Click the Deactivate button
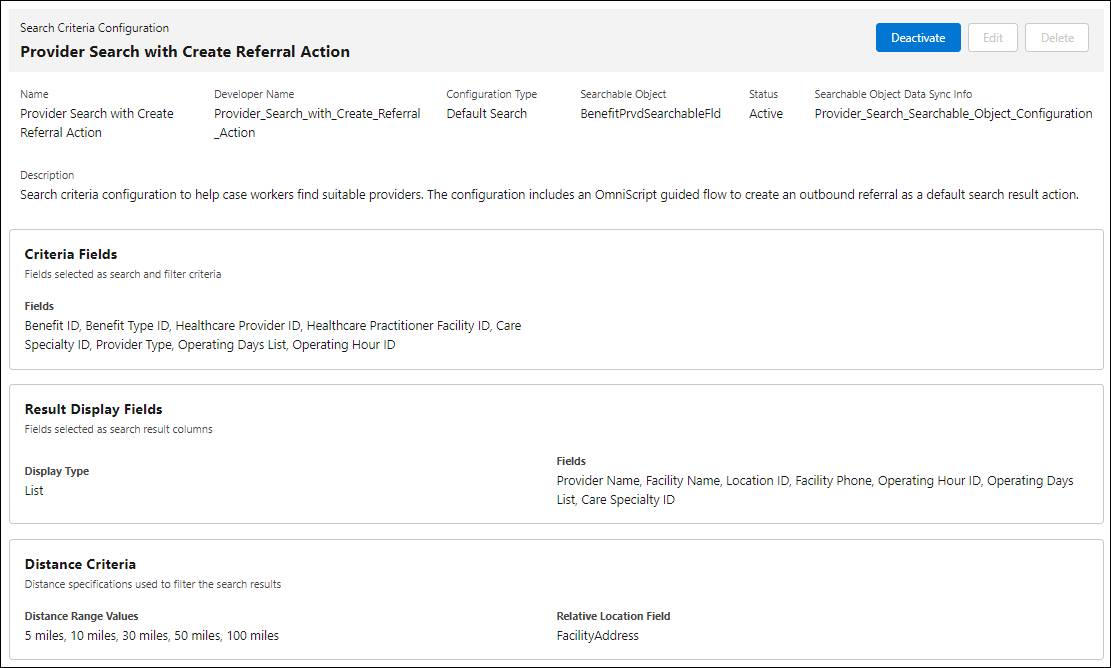Image resolution: width=1111 pixels, height=668 pixels. [x=917, y=38]
